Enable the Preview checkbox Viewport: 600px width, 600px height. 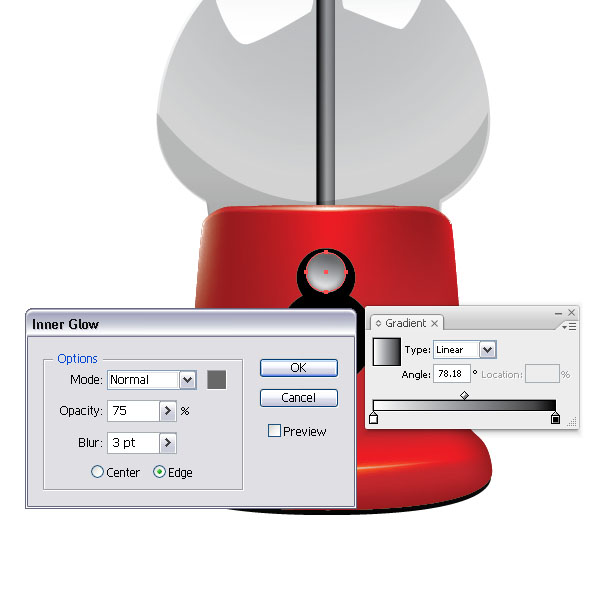click(274, 430)
